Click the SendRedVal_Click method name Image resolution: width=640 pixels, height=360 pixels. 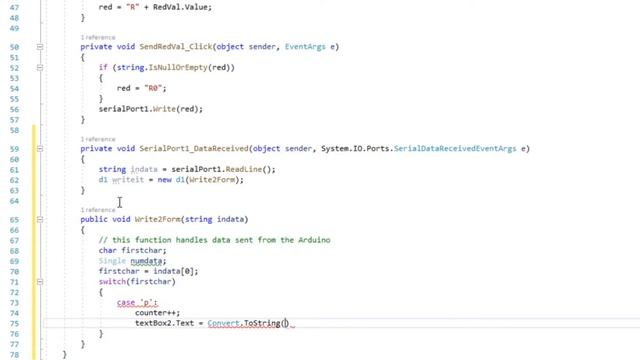click(176, 47)
